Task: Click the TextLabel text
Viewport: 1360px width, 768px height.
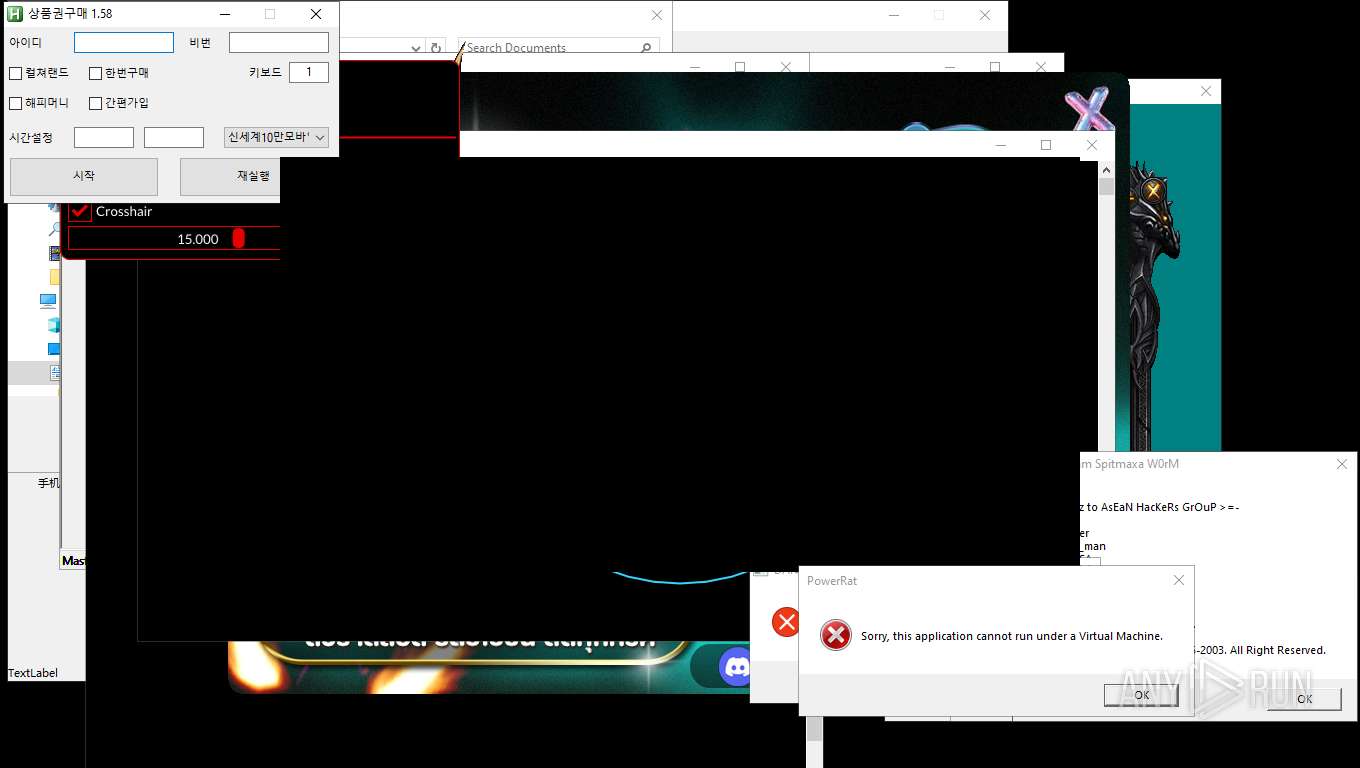Action: point(33,673)
